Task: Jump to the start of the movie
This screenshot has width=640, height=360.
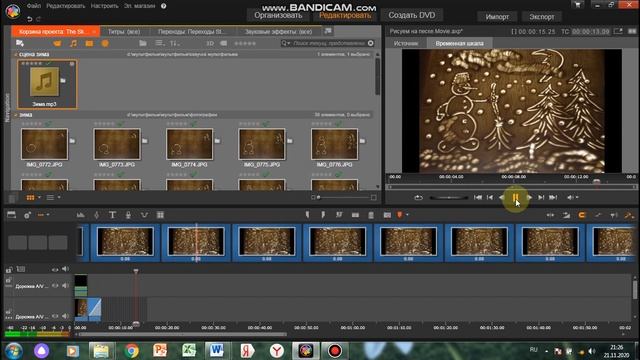Action: pyautogui.click(x=478, y=198)
